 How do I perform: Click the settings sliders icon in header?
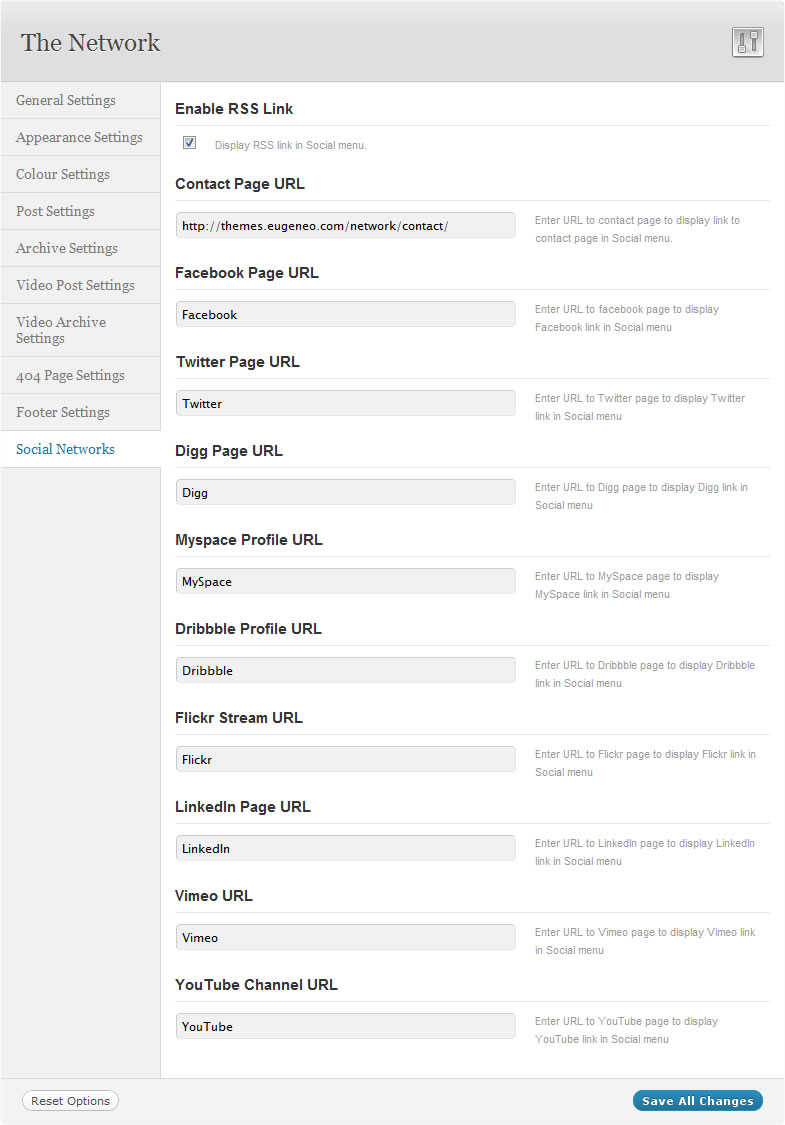click(x=747, y=42)
